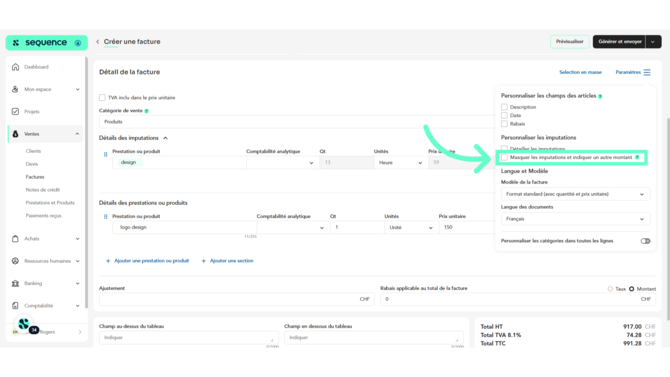
Task: Go to Notes de crédit
Action: point(43,190)
